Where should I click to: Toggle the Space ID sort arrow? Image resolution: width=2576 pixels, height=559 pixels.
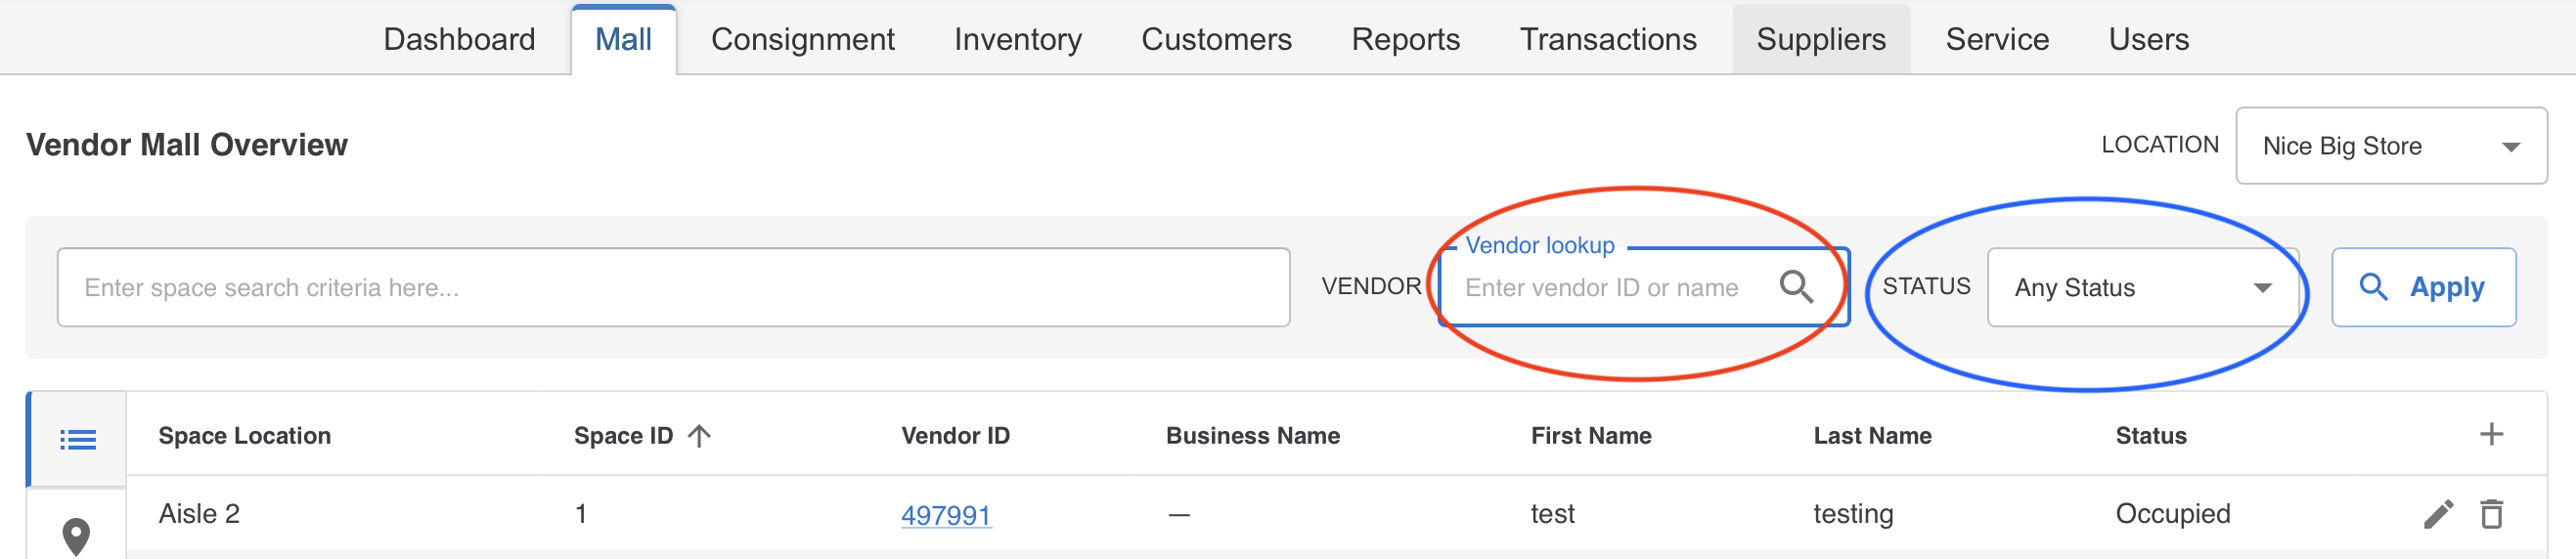699,436
